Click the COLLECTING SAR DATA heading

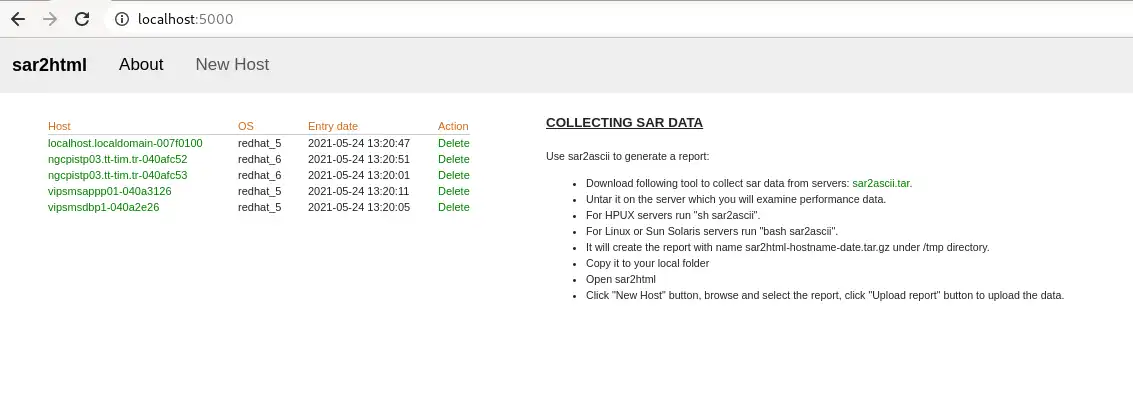point(624,123)
